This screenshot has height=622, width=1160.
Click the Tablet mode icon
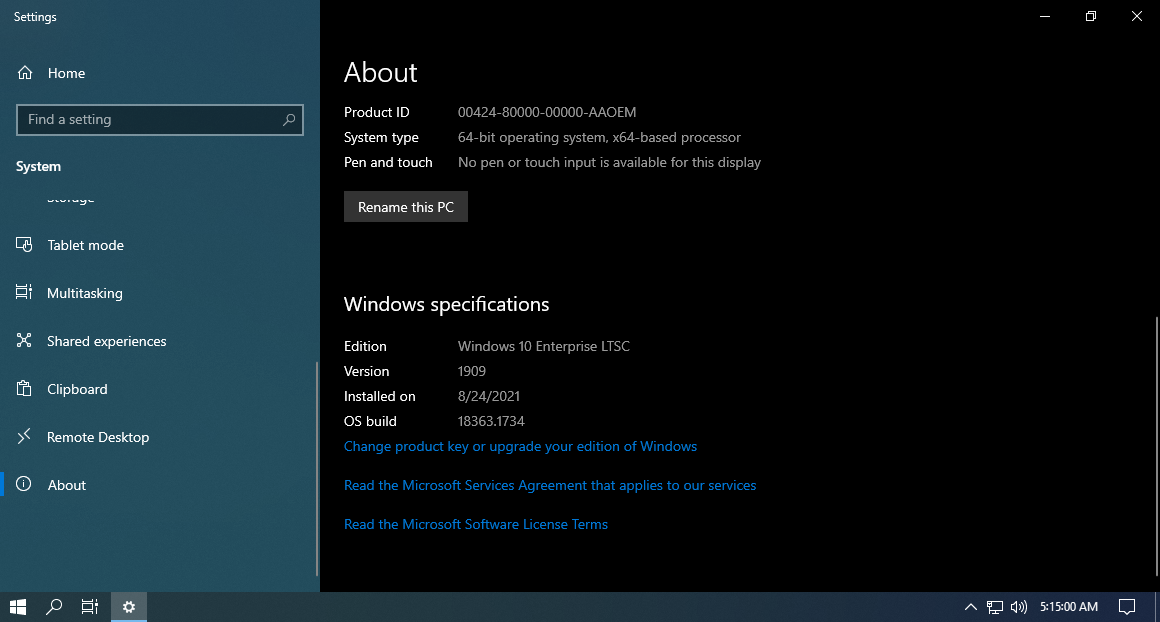[x=24, y=245]
